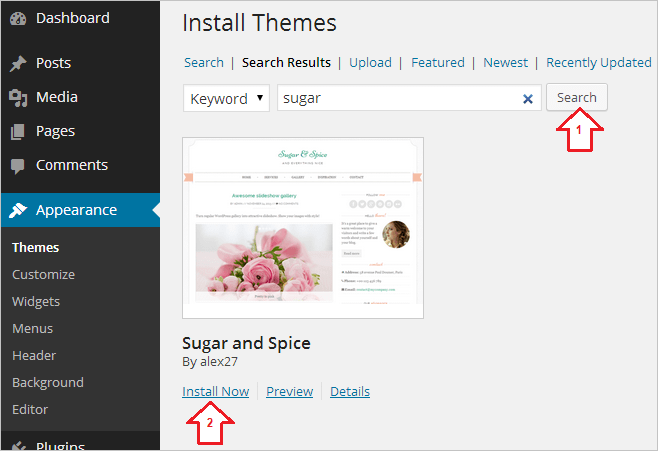Viewport: 658px width, 451px height.
Task: Click the Sugar and Spice theme thumbnail
Action: pos(303,228)
